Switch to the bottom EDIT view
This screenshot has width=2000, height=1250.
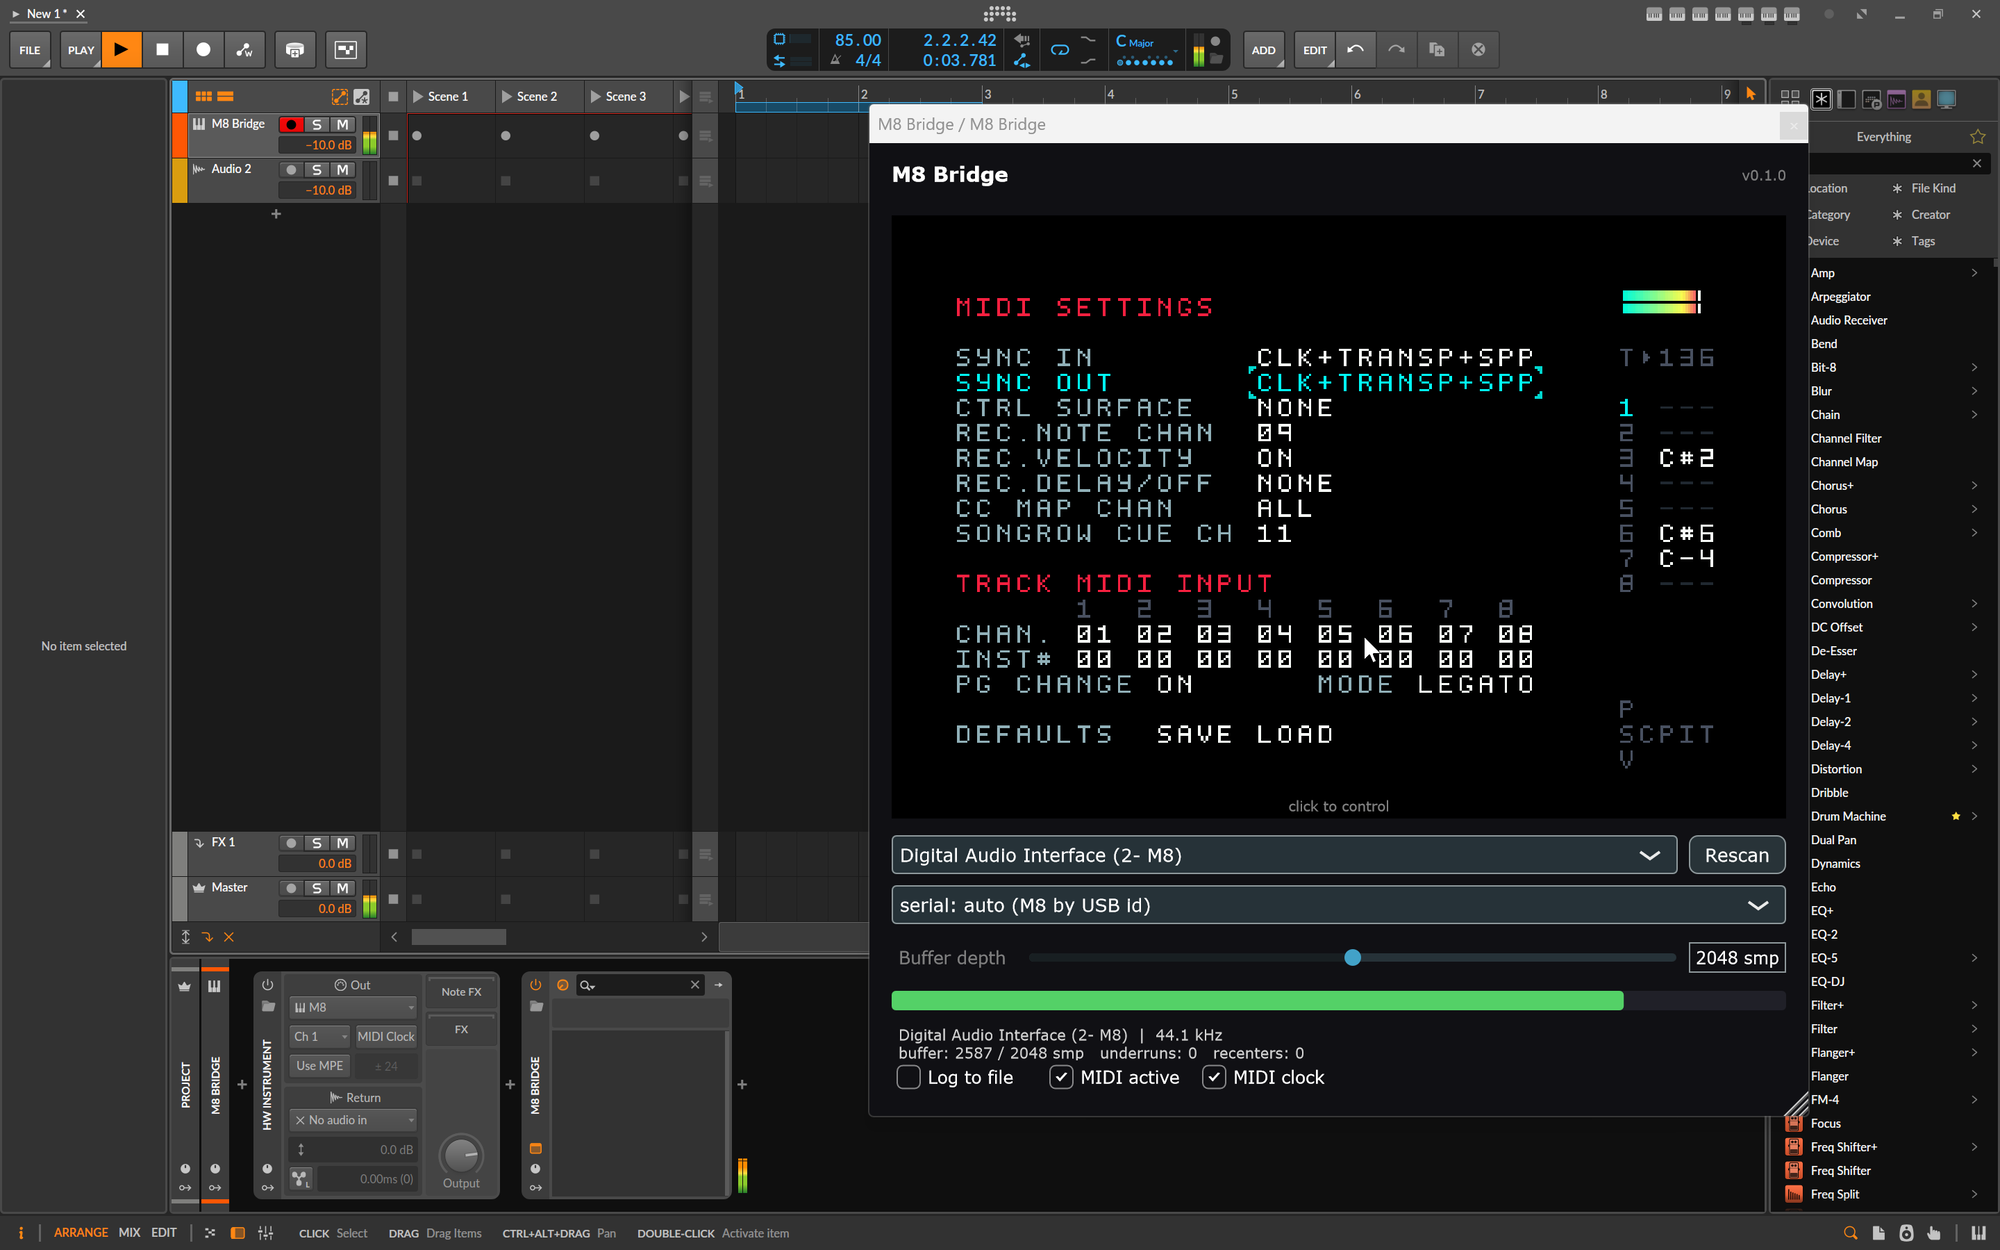tap(164, 1233)
